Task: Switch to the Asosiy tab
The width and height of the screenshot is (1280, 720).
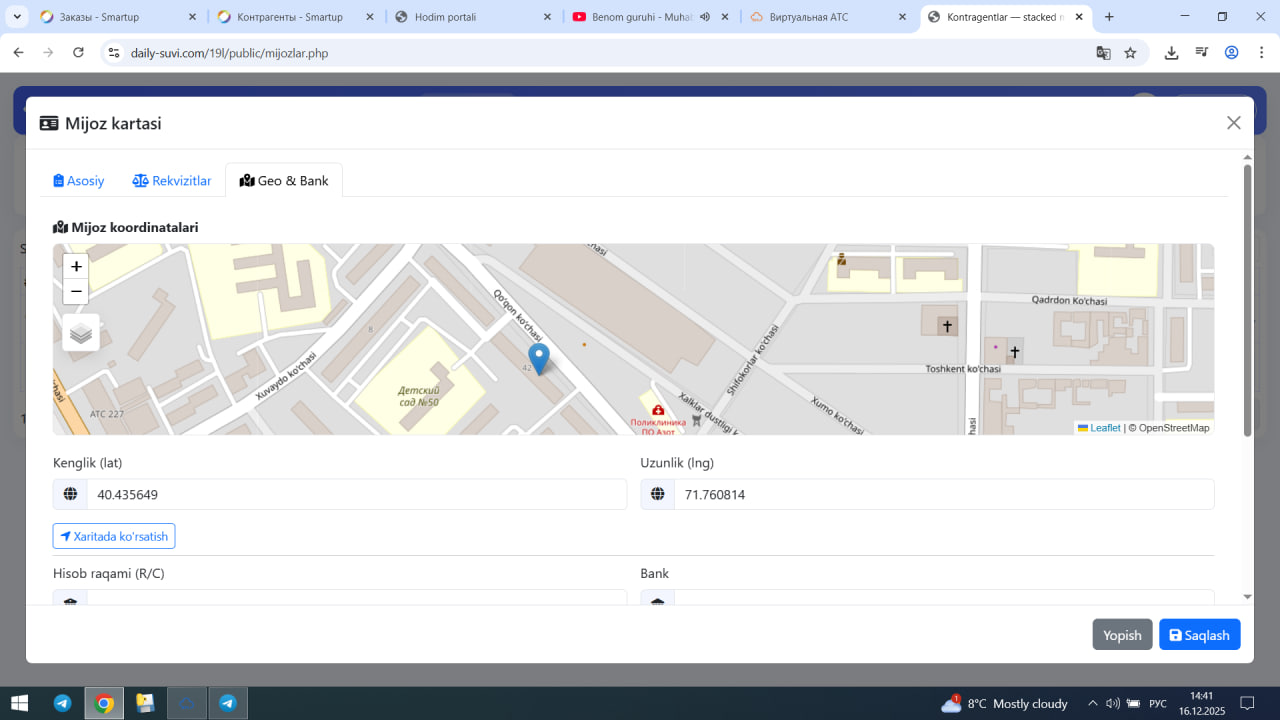Action: pyautogui.click(x=79, y=181)
